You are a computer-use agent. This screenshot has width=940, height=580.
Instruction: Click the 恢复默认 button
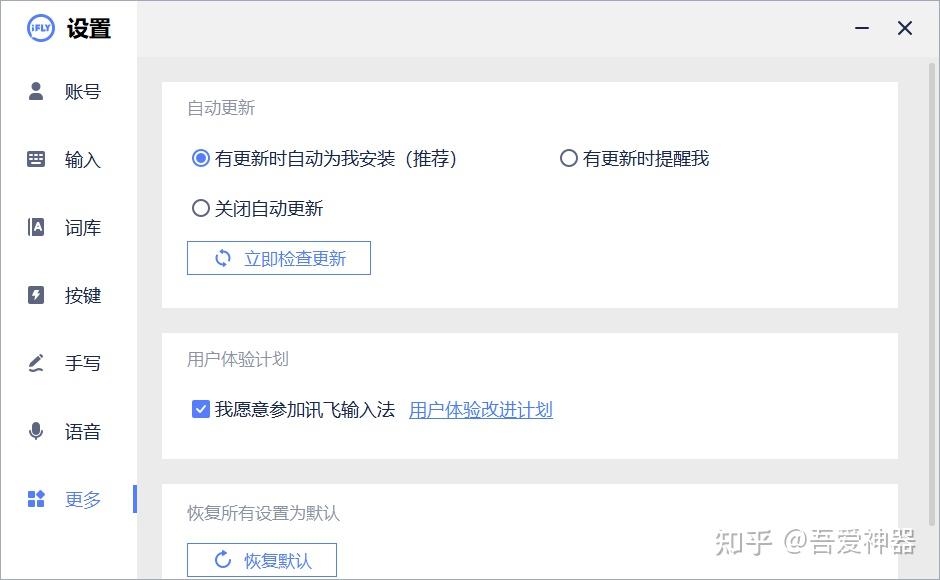[x=262, y=560]
